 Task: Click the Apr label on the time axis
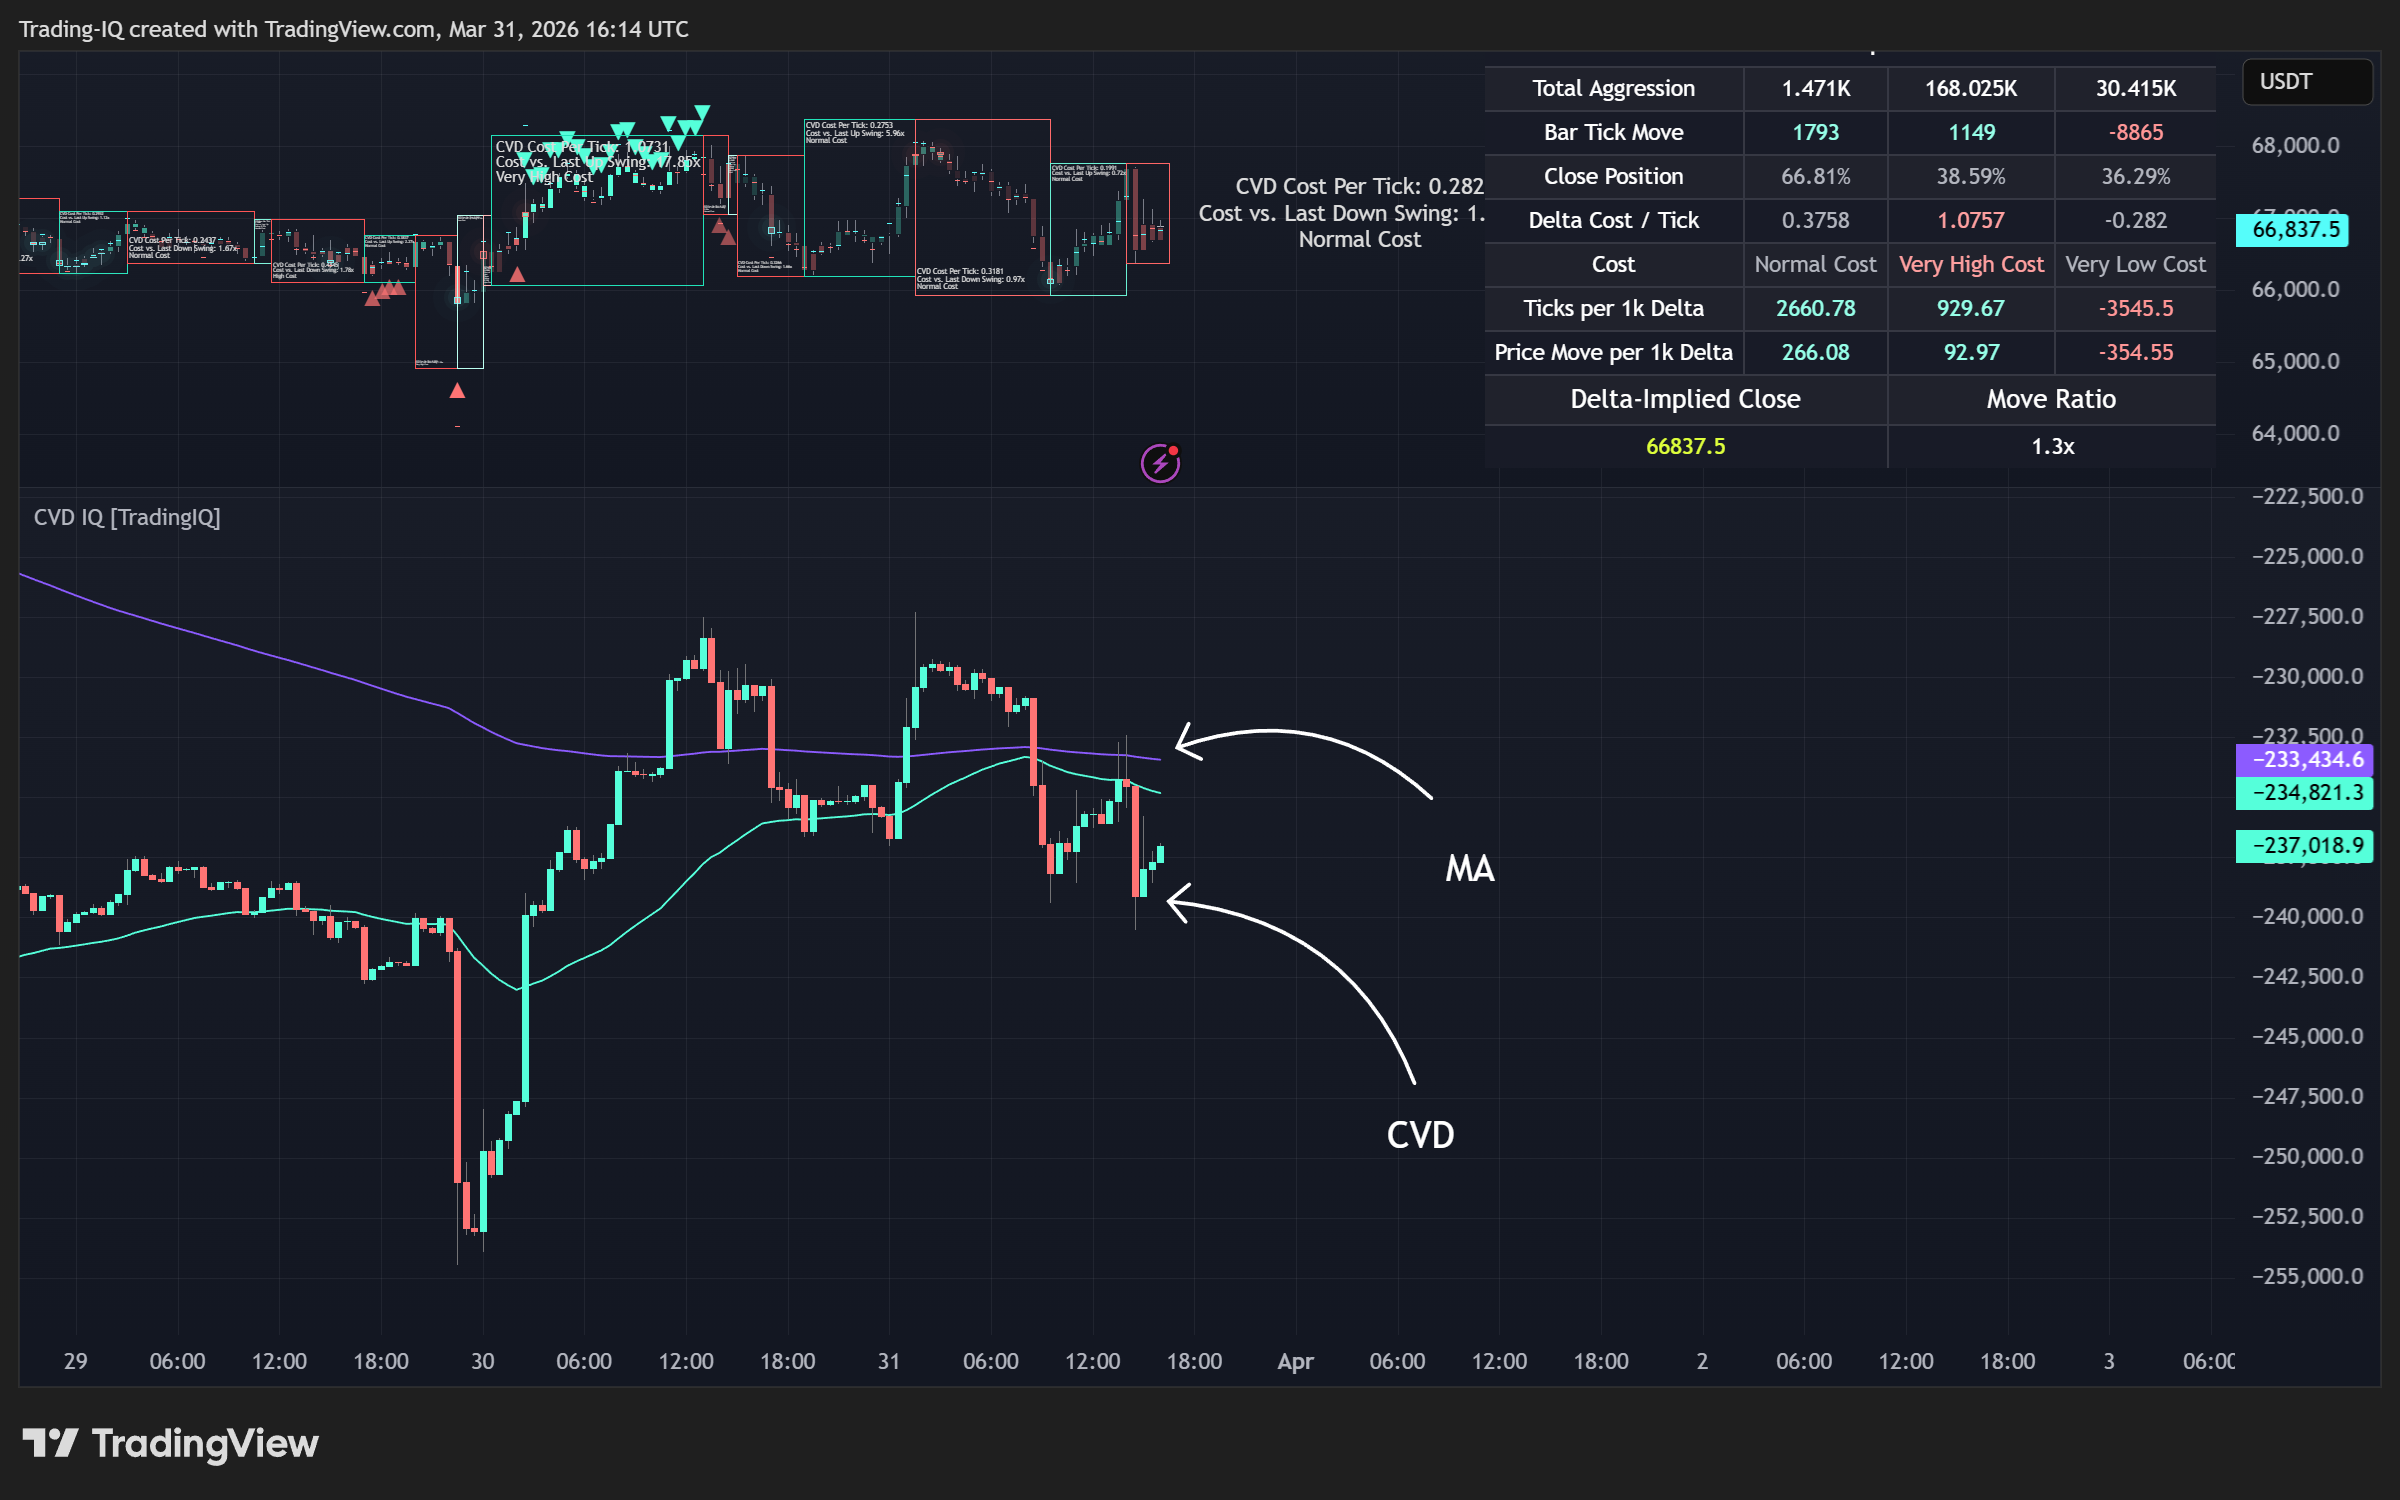pyautogui.click(x=1295, y=1361)
